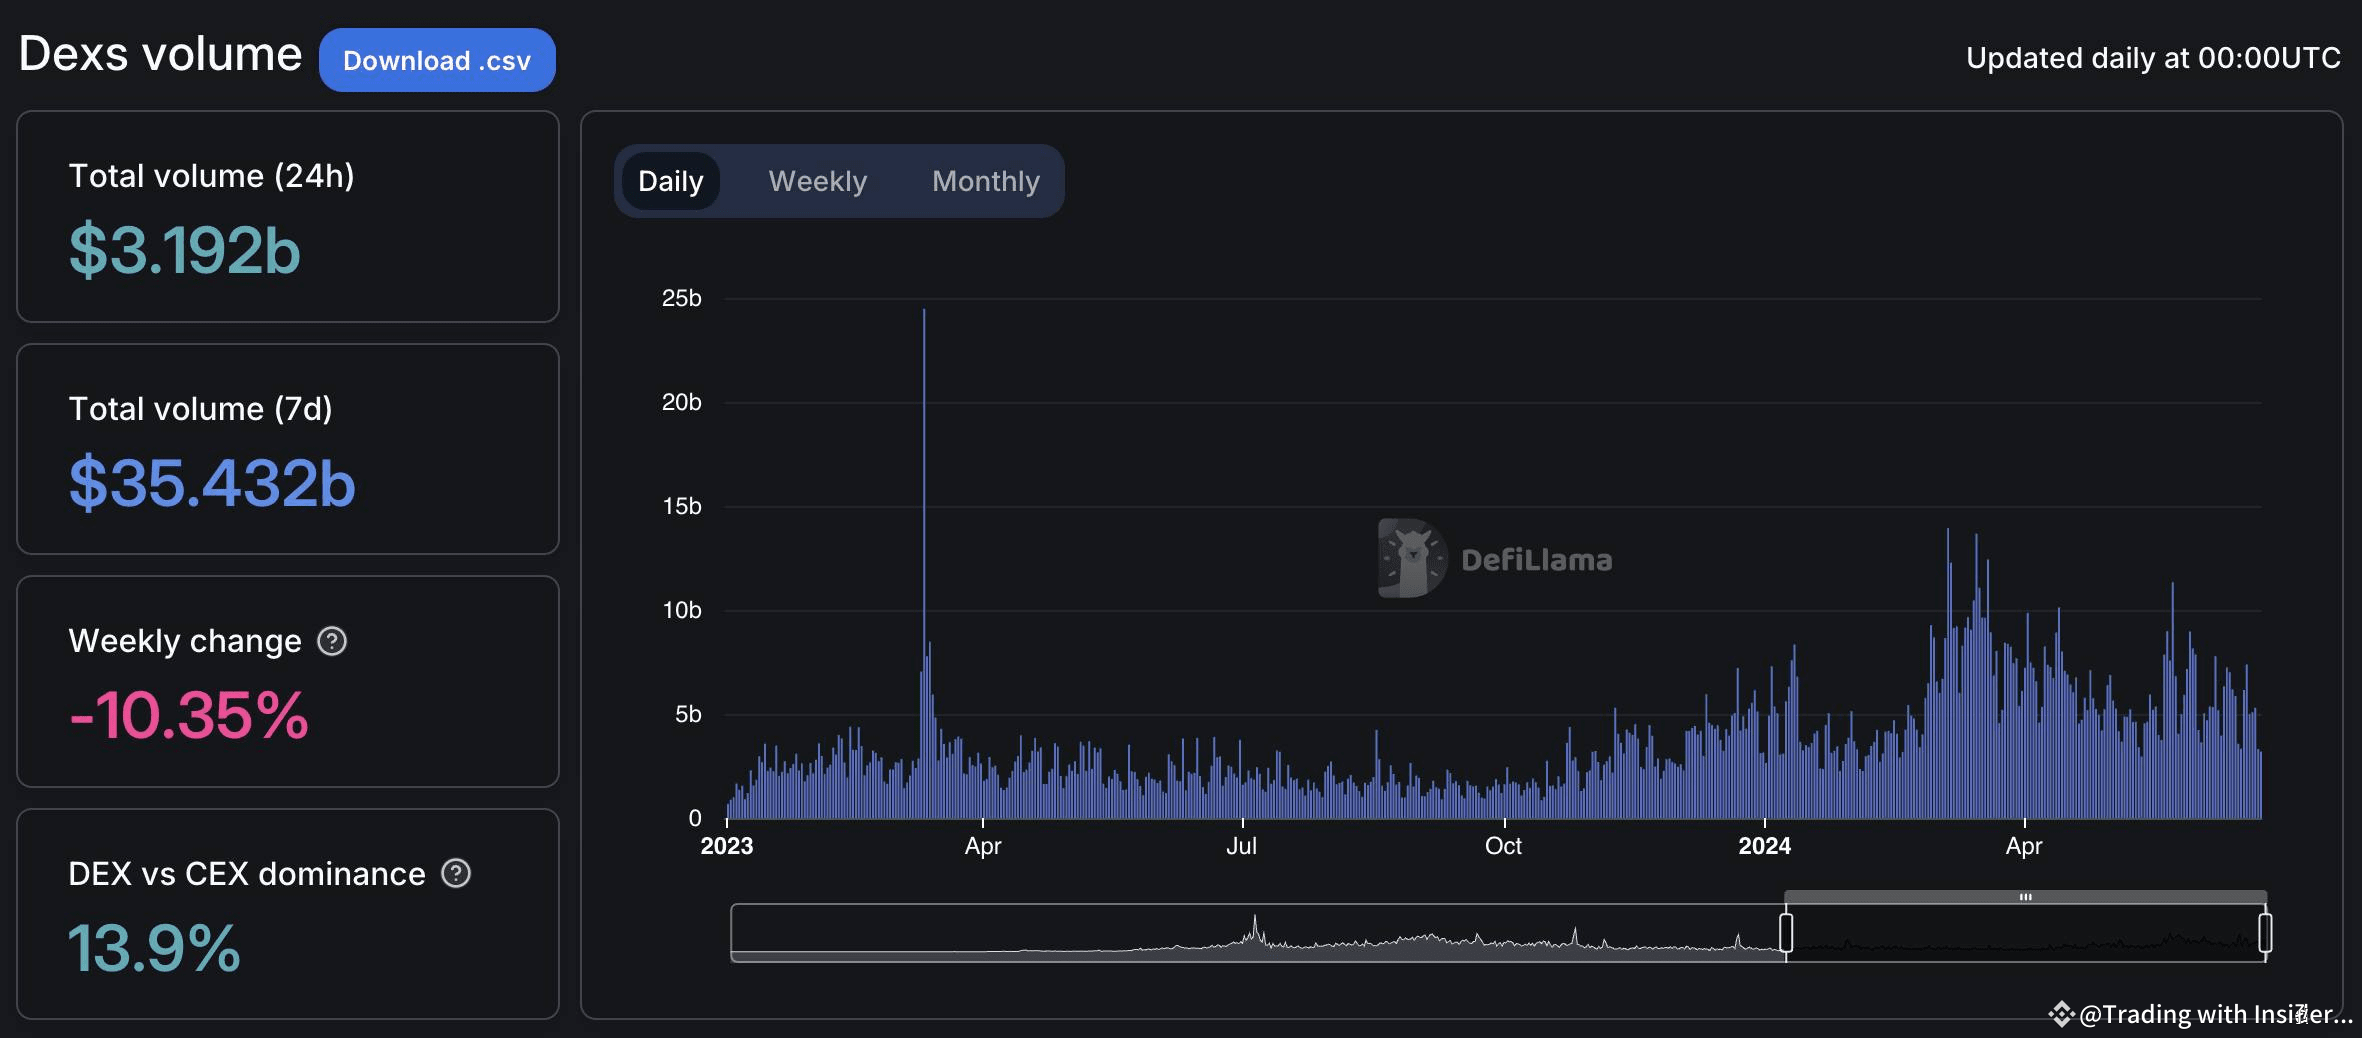This screenshot has height=1038, width=2362.
Task: Click the Binance logo icon beside the watermark
Action: pos(2061,1014)
